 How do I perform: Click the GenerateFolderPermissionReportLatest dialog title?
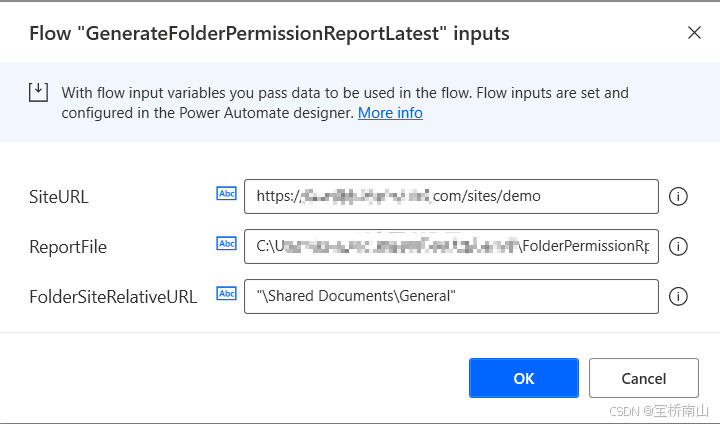269,34
